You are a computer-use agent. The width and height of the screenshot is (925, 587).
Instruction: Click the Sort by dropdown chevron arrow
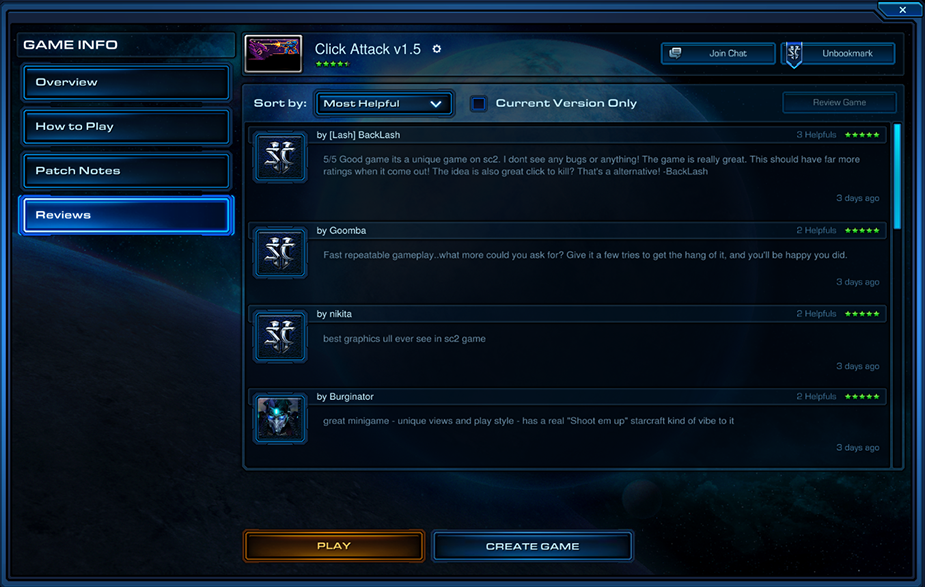click(x=436, y=104)
